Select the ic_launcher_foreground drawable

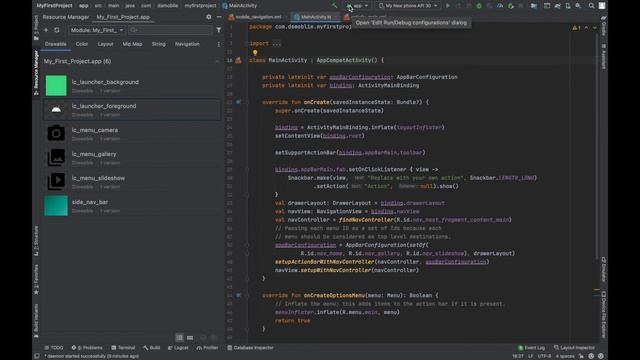coord(131,110)
